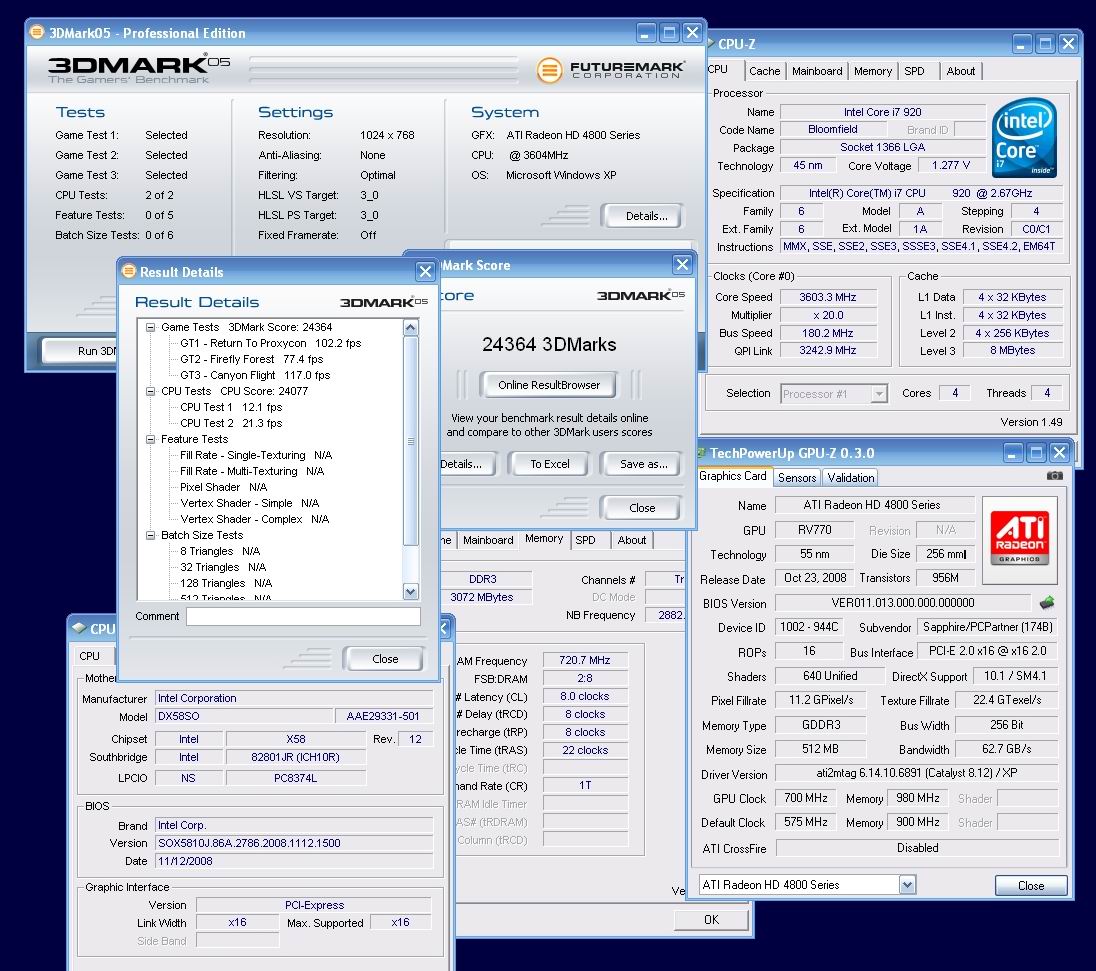Click GPU-Z camera screenshot icon
The width and height of the screenshot is (1096, 971).
coord(1054,475)
